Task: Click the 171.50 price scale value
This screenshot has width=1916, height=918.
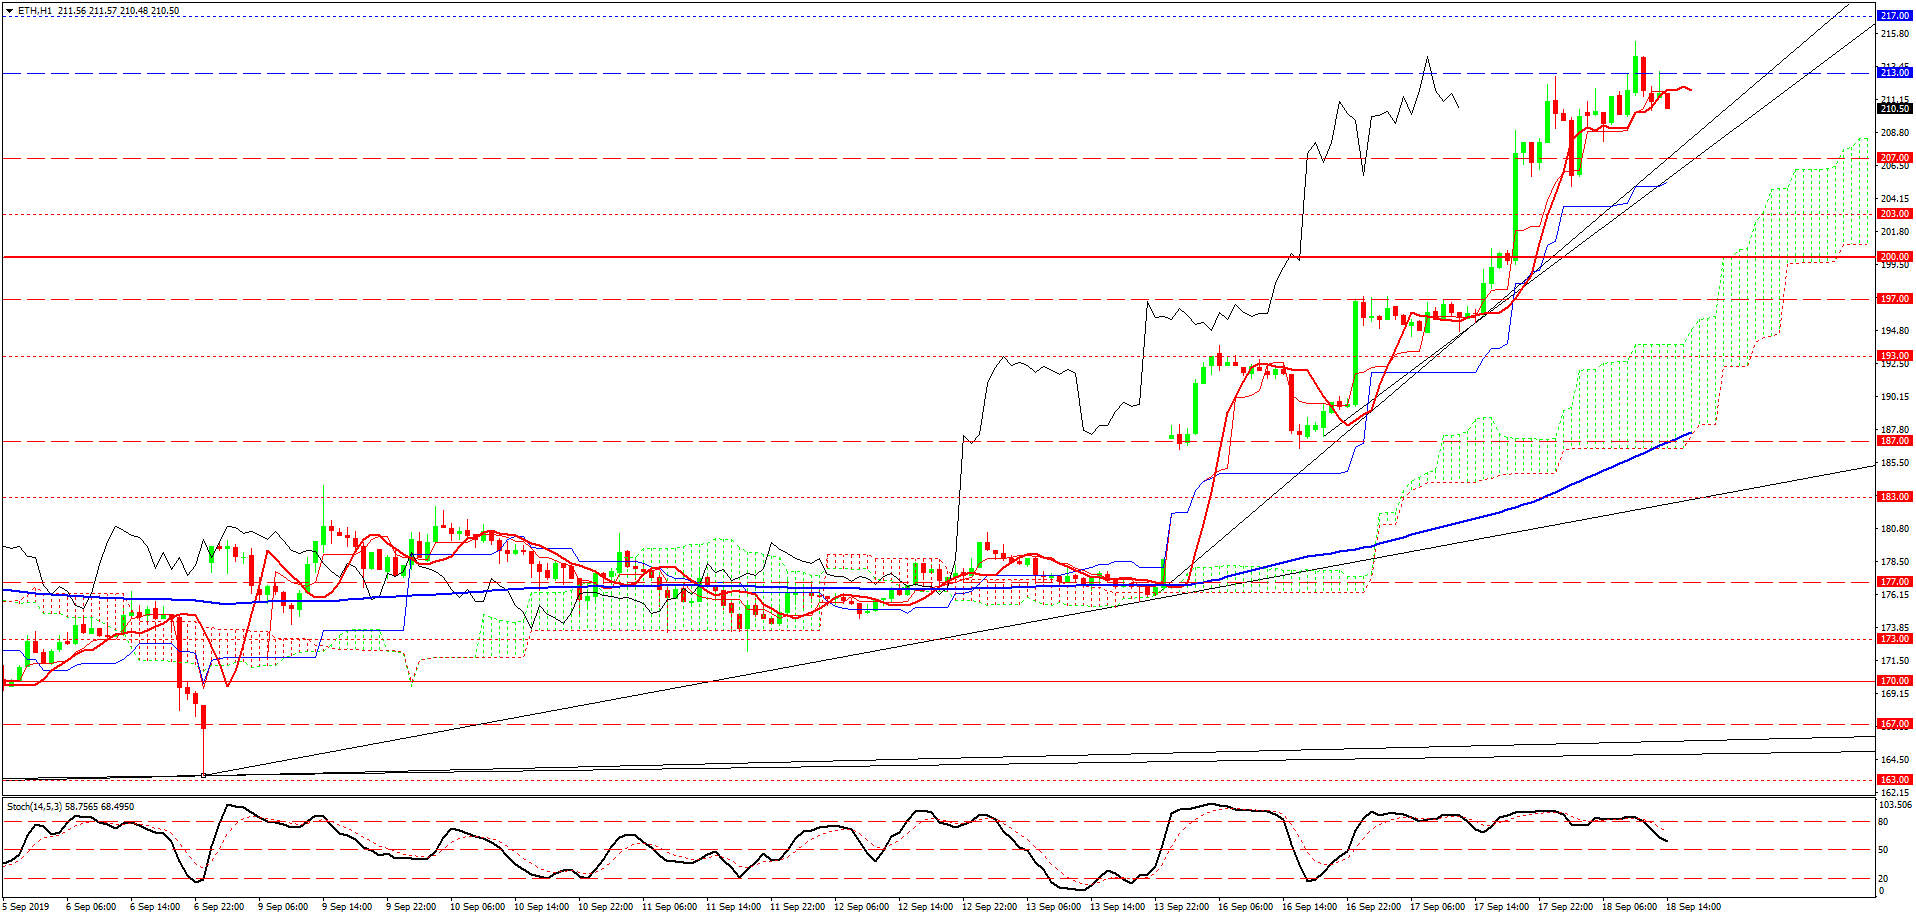Action: click(x=1895, y=661)
